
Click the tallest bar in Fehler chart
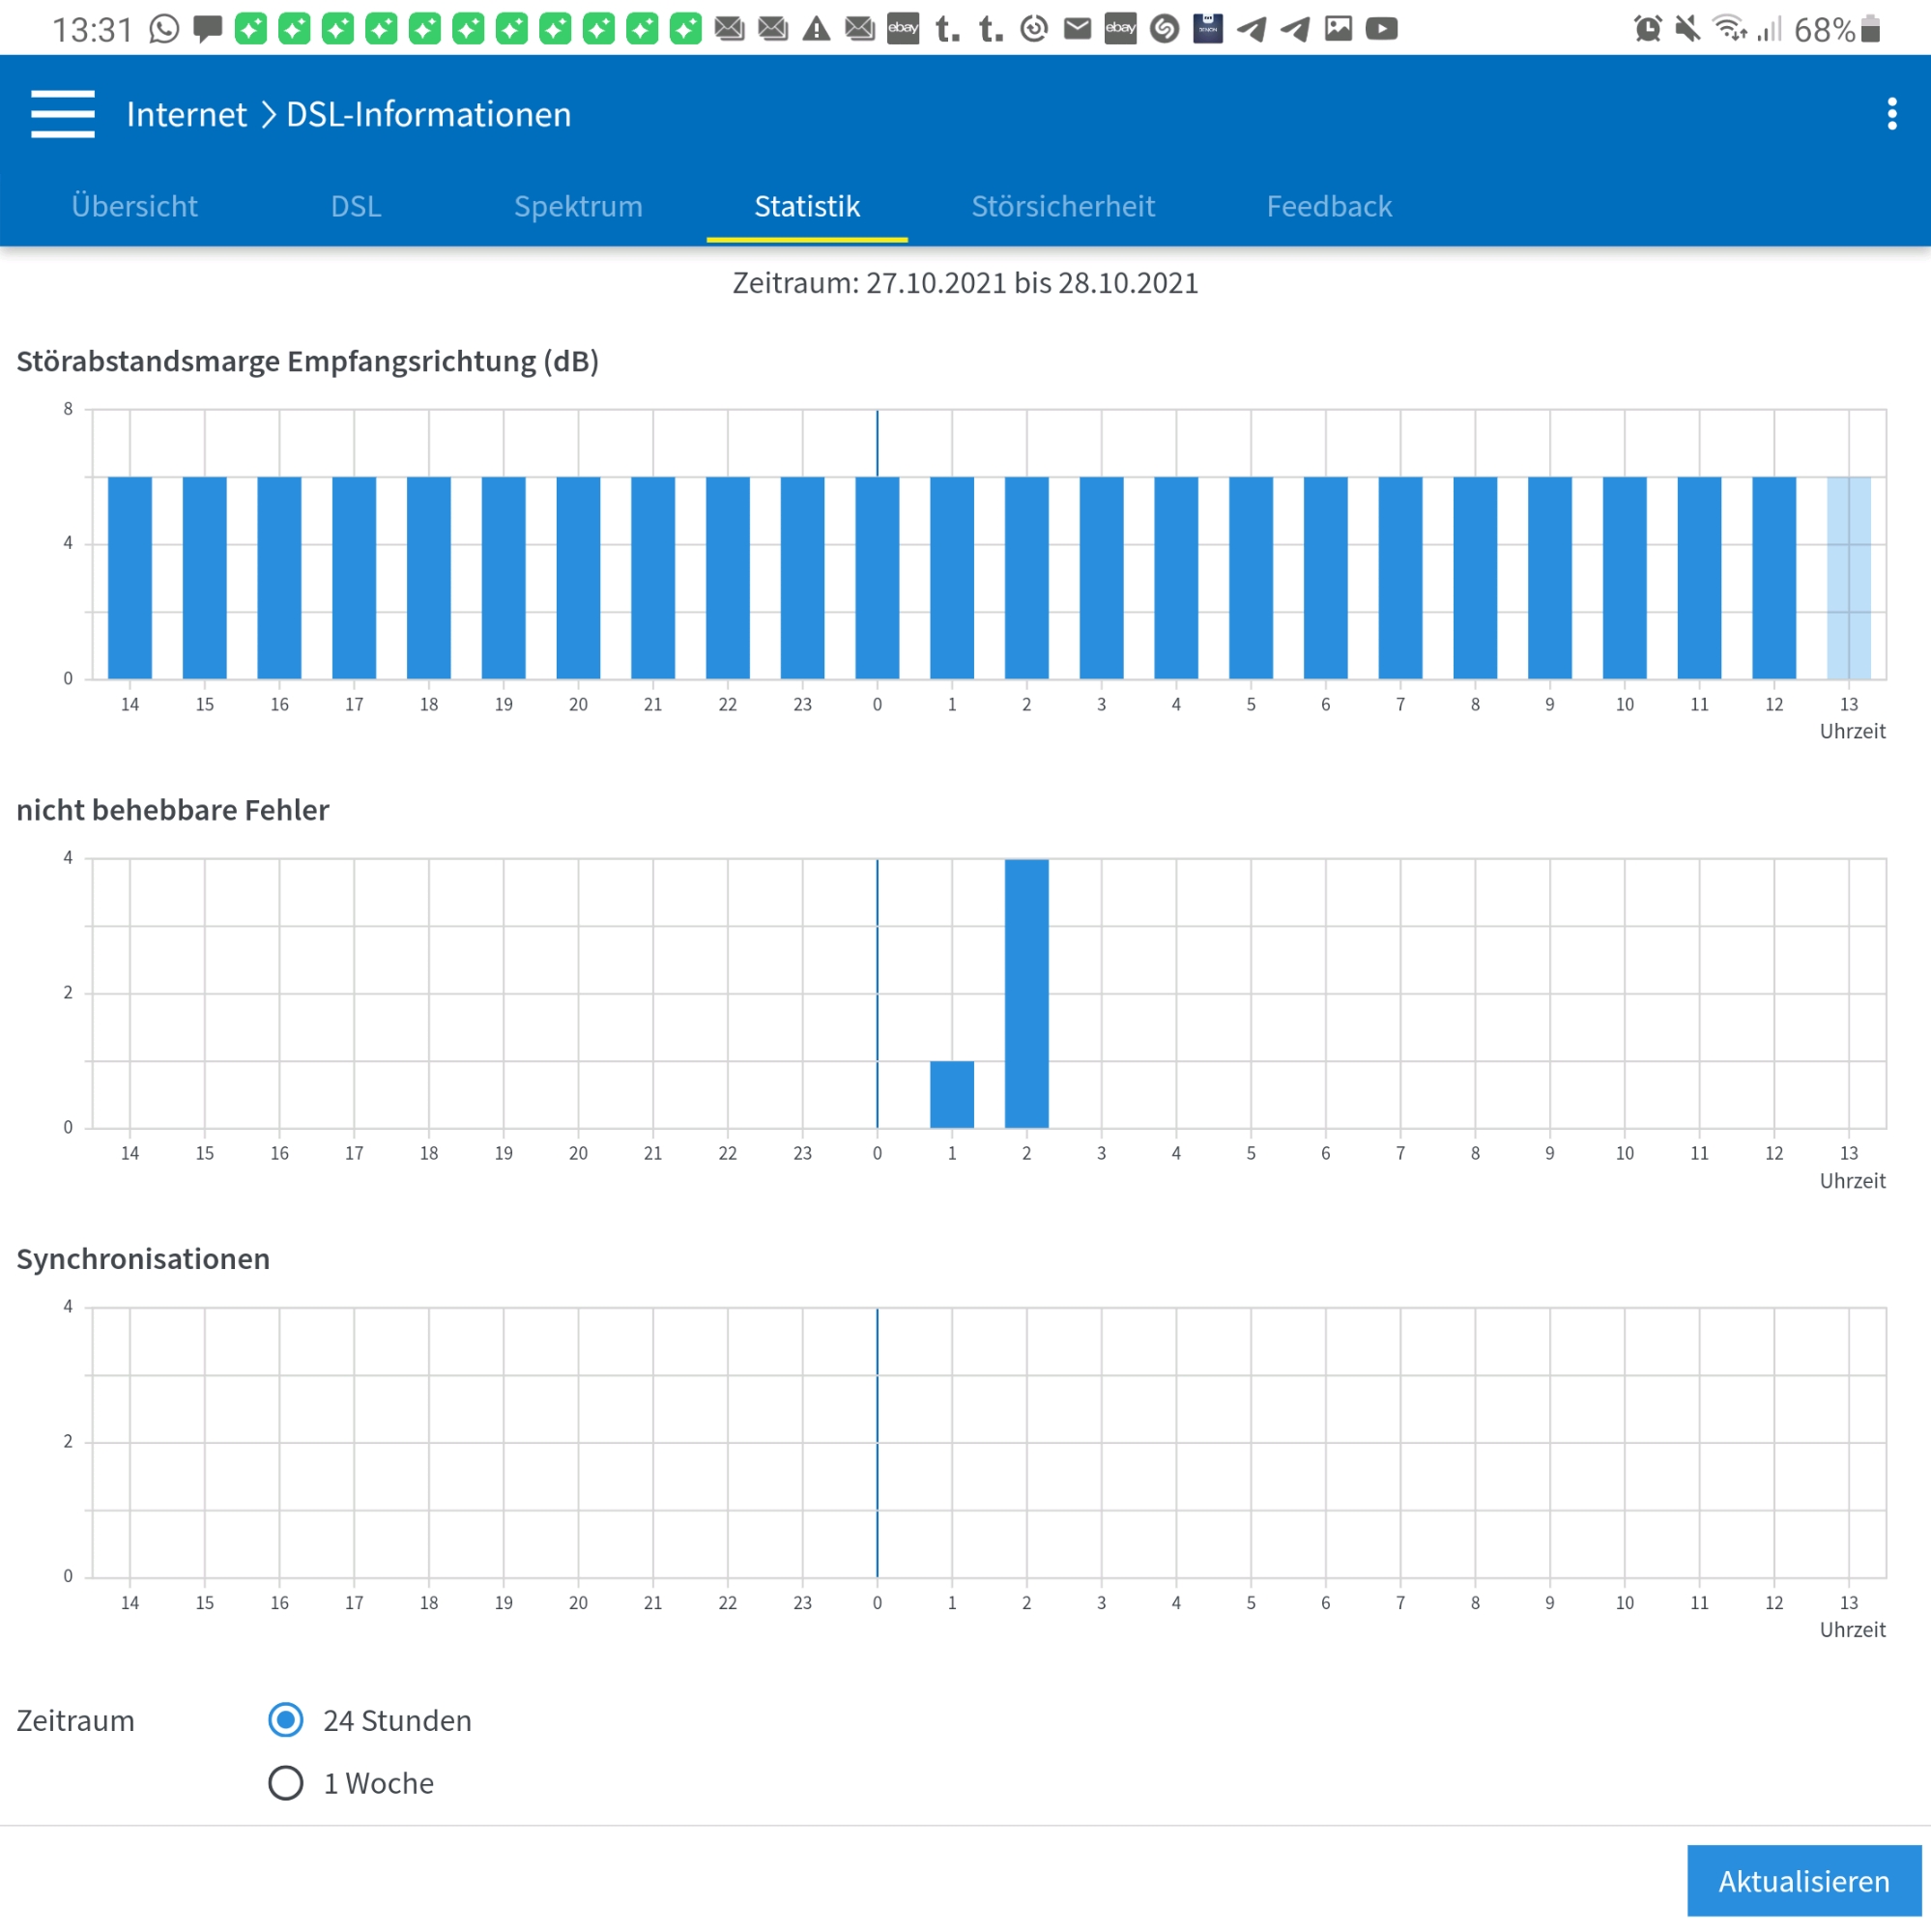click(1026, 993)
